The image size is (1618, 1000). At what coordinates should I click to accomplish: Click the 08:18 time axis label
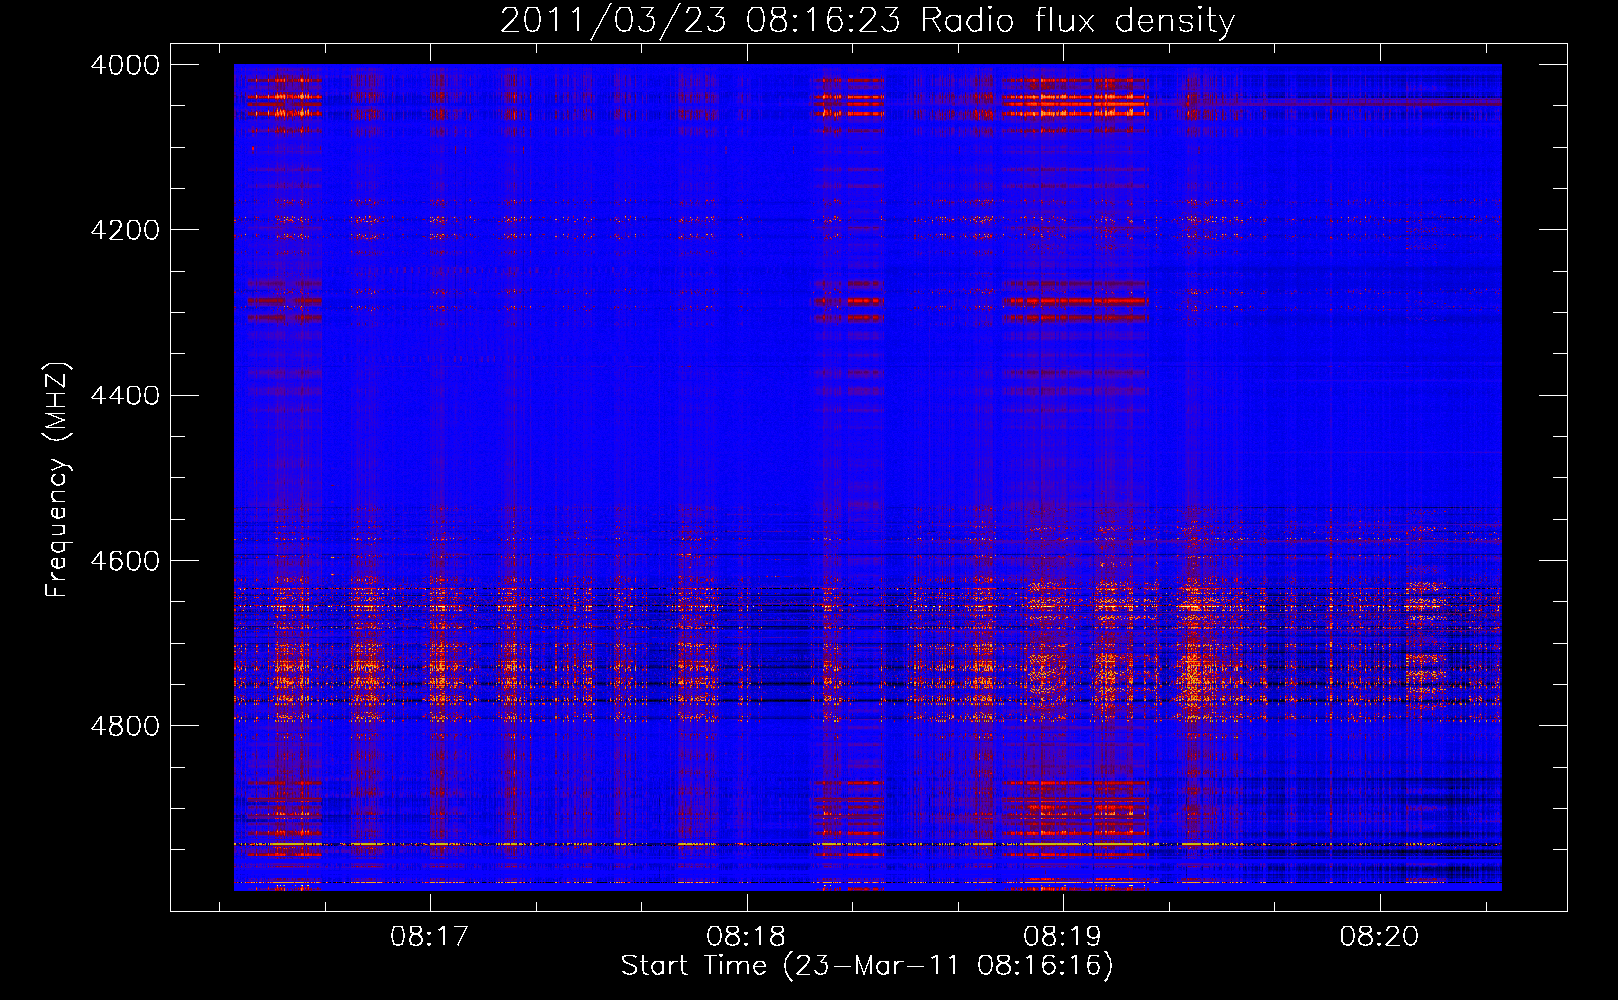746,937
